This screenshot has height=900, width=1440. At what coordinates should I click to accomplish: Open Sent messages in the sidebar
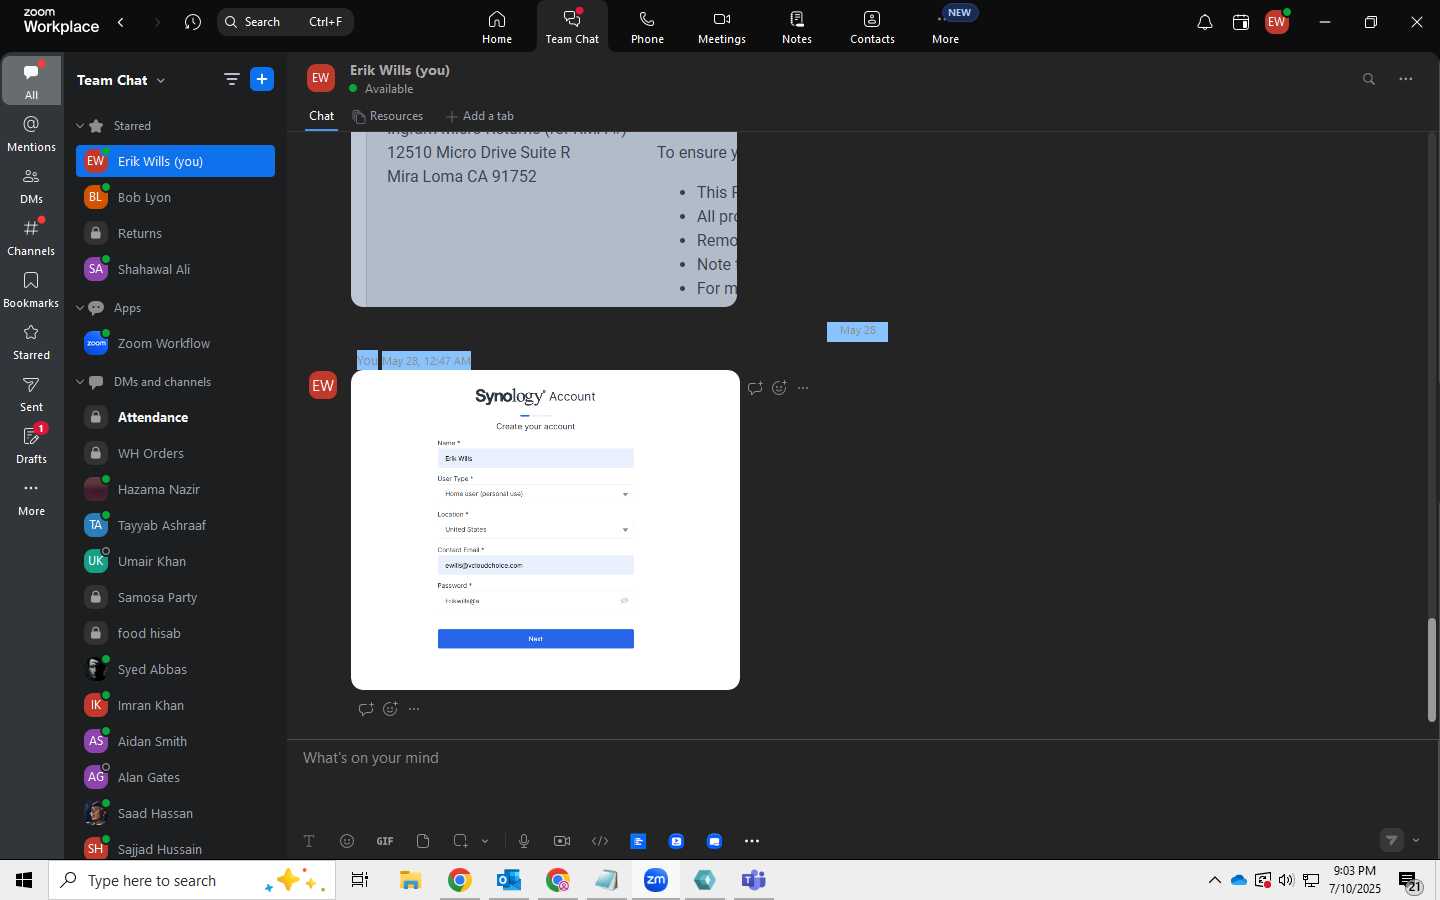pos(31,393)
